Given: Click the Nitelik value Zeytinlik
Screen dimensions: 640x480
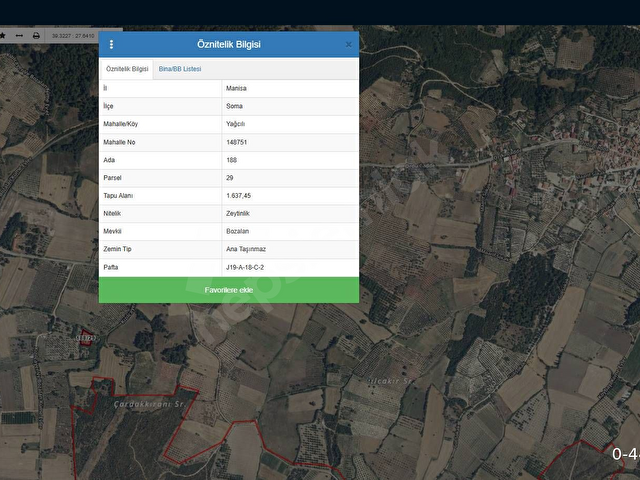Looking at the screenshot, I should pos(238,213).
